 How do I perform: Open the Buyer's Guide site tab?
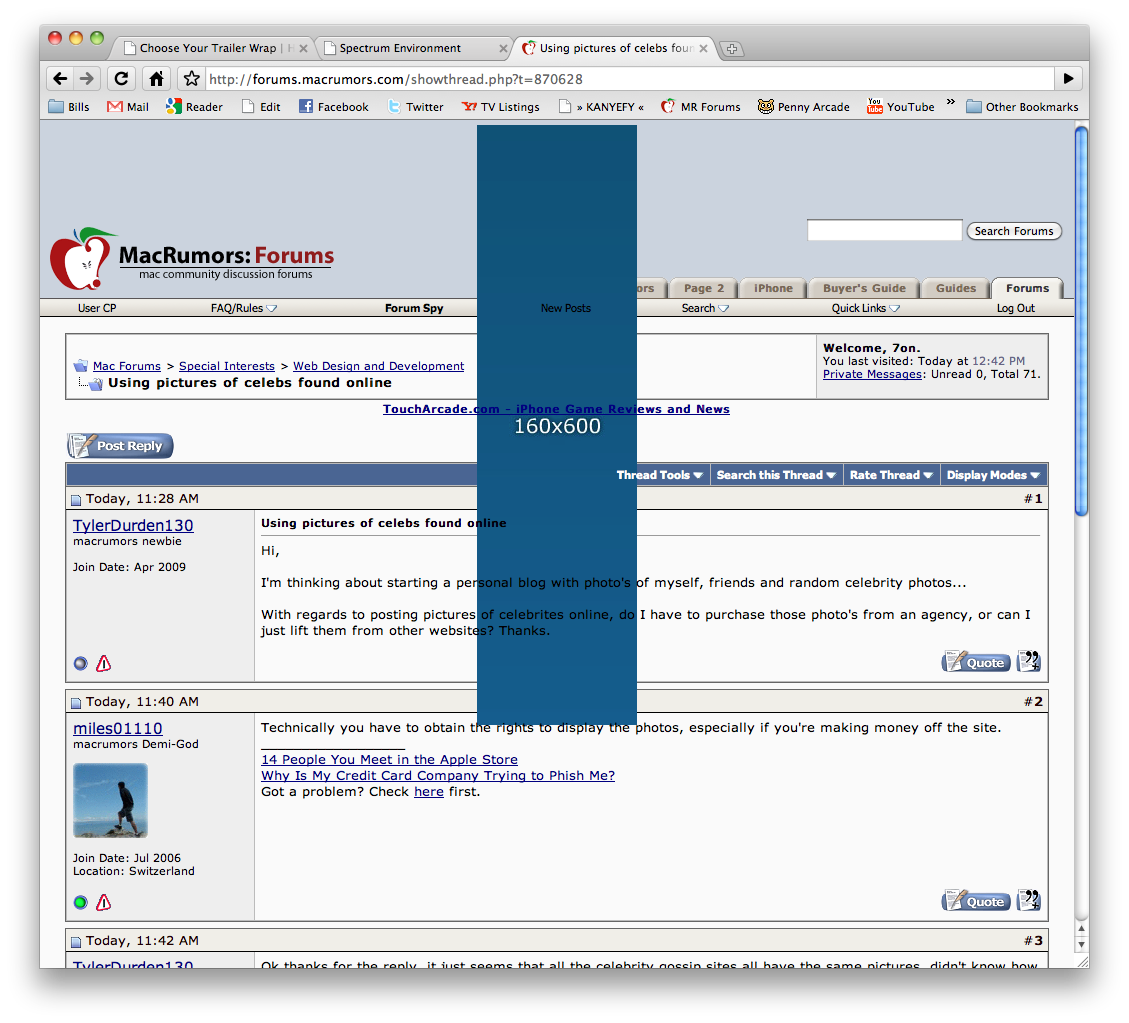click(x=864, y=289)
